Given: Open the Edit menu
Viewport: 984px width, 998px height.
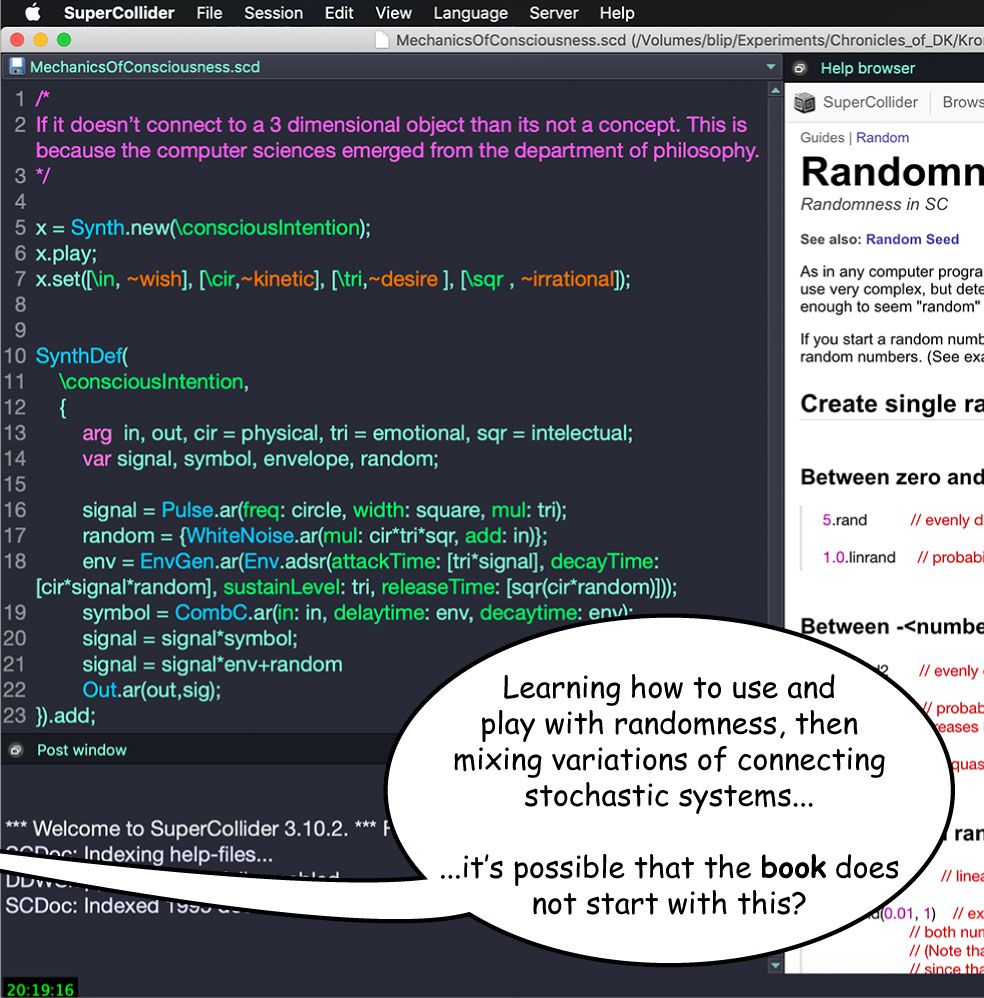Looking at the screenshot, I should pyautogui.click(x=339, y=13).
